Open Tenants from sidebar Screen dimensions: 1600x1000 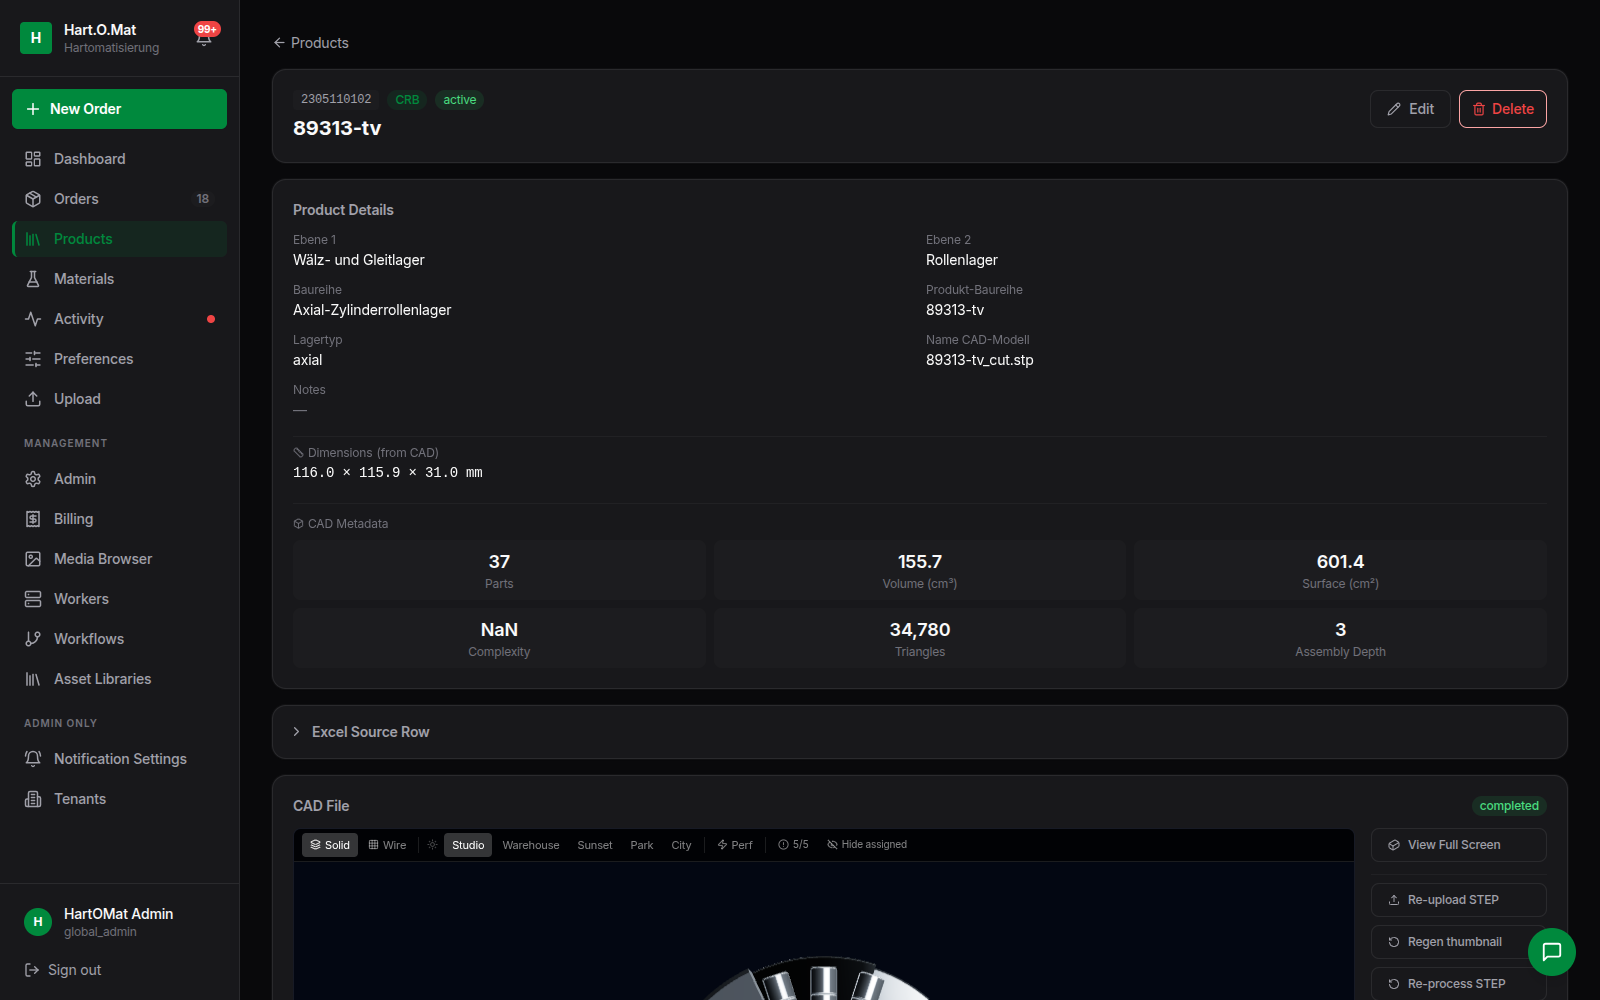[119, 799]
